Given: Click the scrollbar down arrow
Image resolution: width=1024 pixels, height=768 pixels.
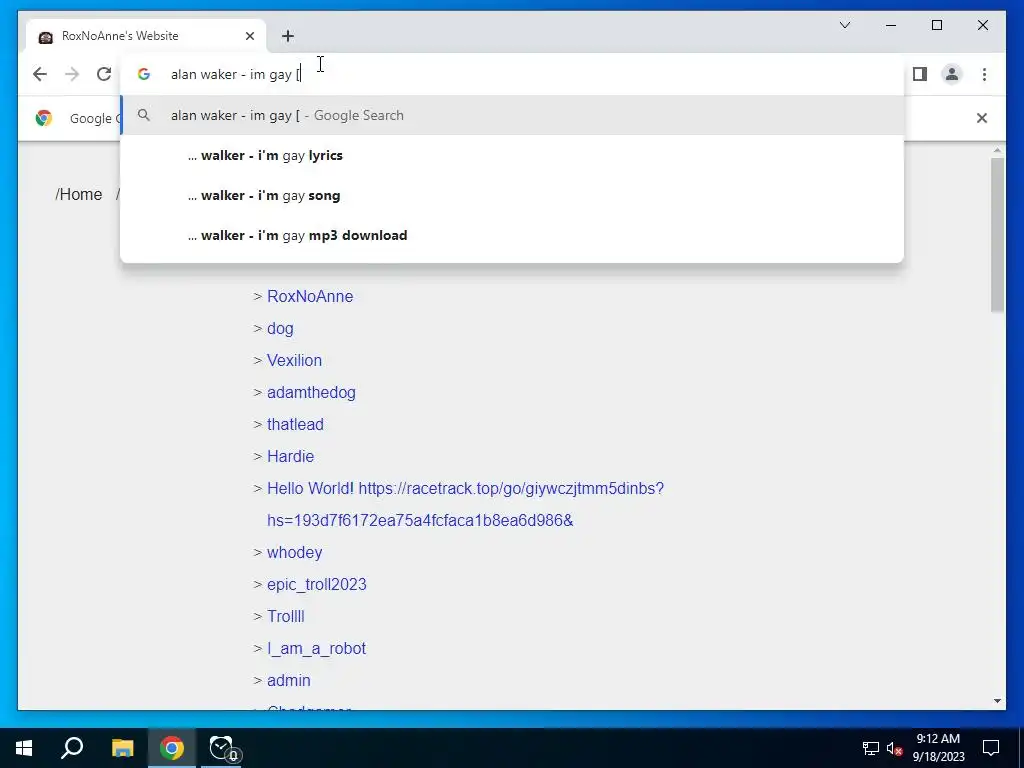Looking at the screenshot, I should click(x=997, y=701).
